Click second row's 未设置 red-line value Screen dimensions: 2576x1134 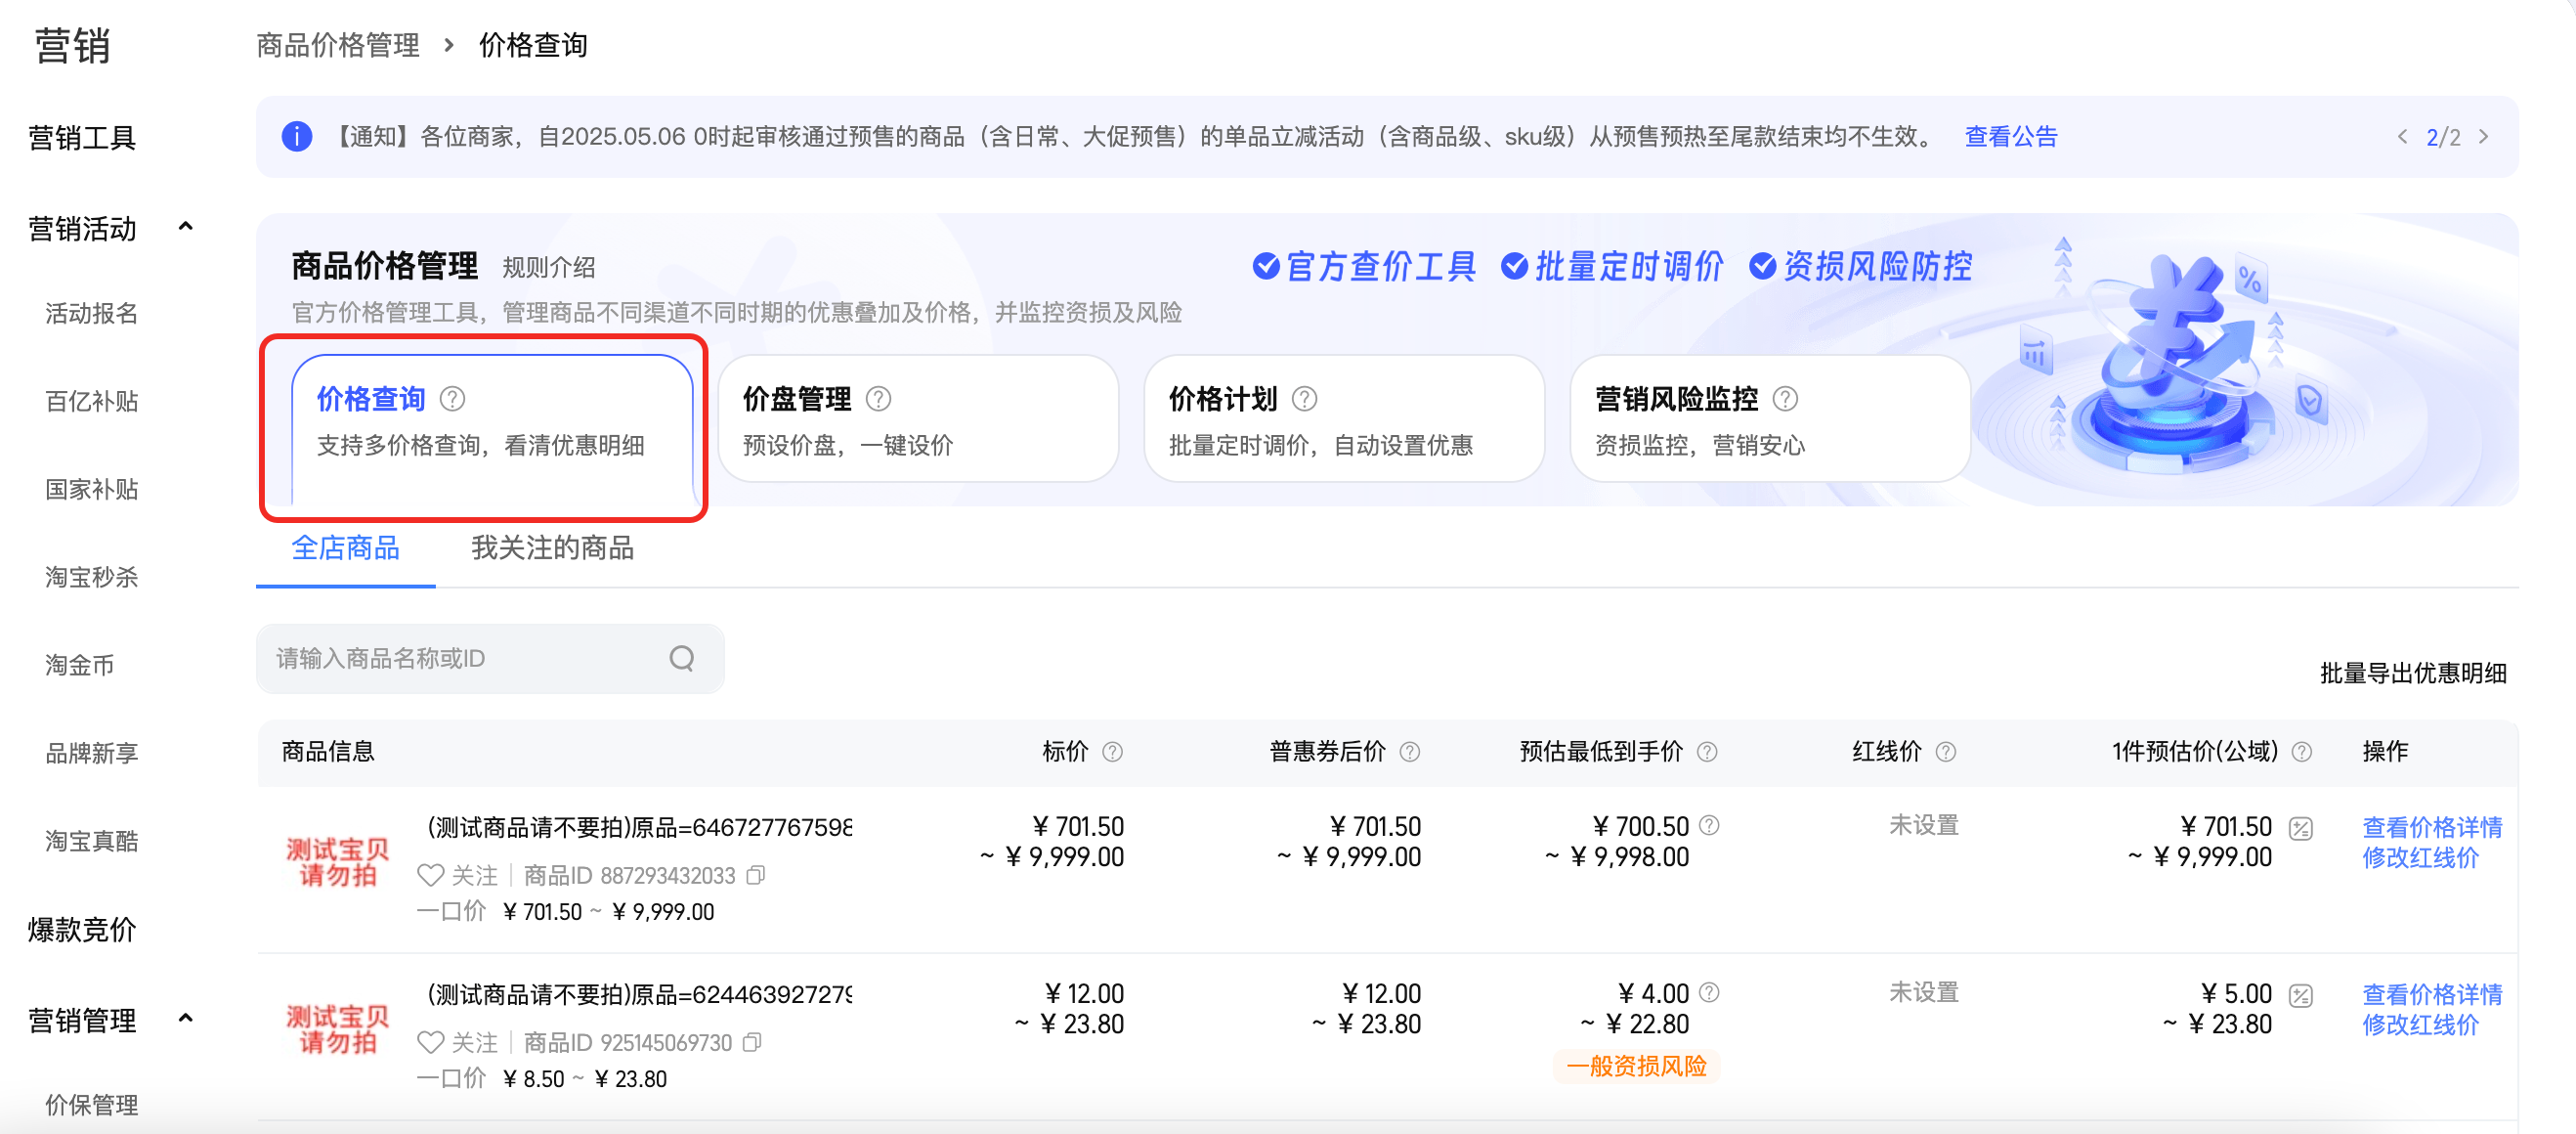point(1923,992)
